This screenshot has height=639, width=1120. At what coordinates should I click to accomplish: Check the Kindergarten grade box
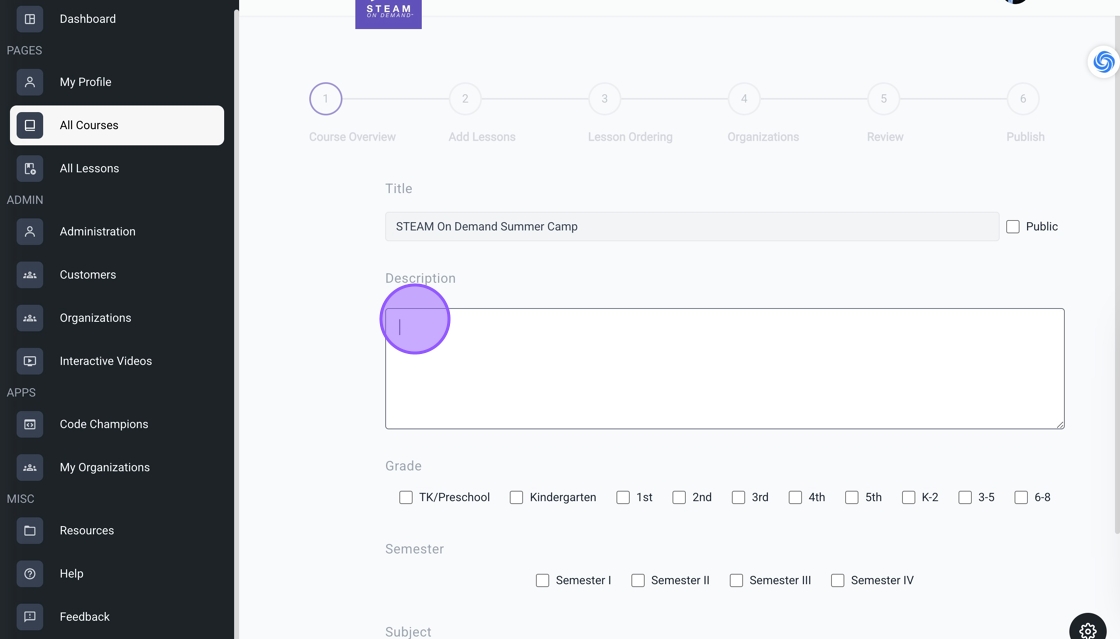516,497
